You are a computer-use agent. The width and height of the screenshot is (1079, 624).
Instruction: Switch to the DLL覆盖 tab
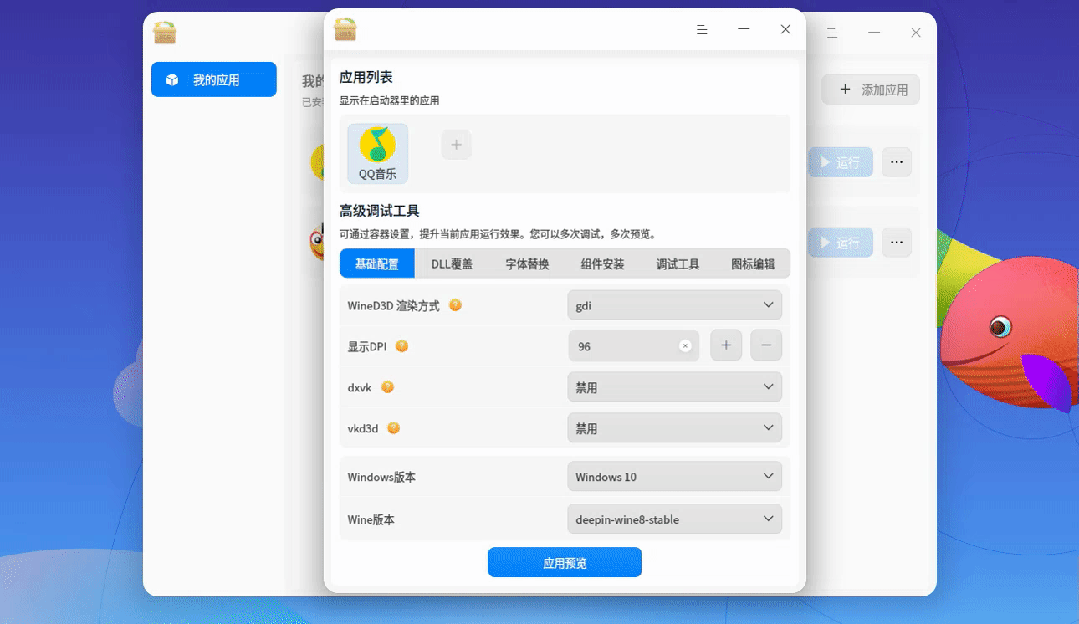click(x=452, y=263)
